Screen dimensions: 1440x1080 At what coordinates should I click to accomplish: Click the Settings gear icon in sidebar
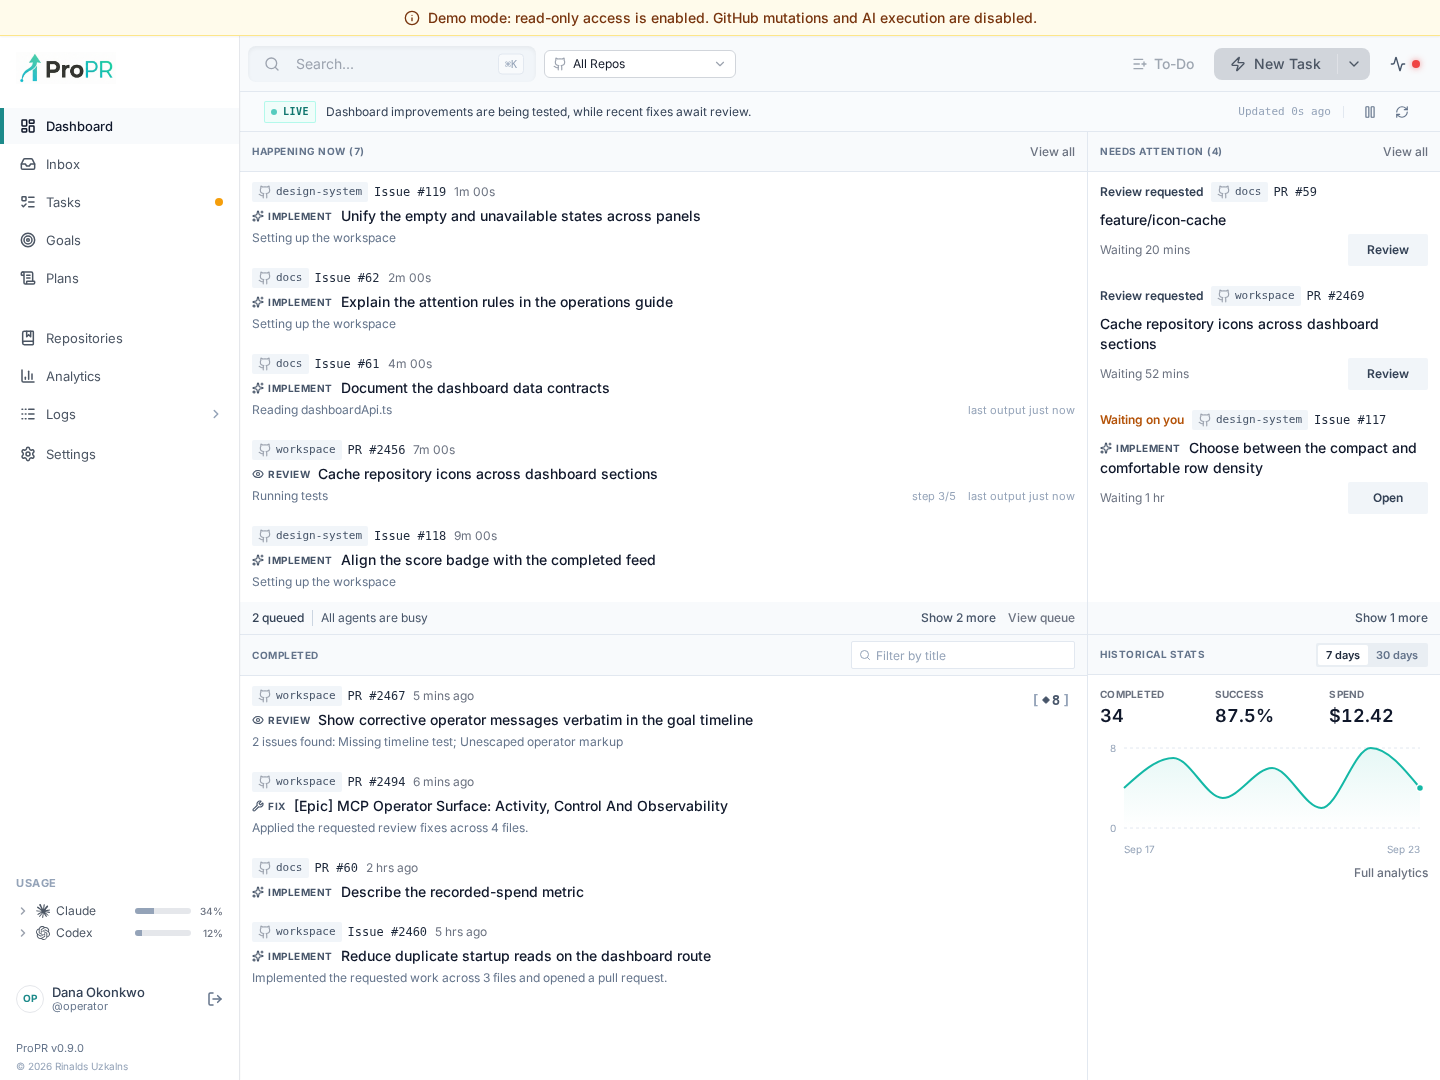[x=28, y=454]
